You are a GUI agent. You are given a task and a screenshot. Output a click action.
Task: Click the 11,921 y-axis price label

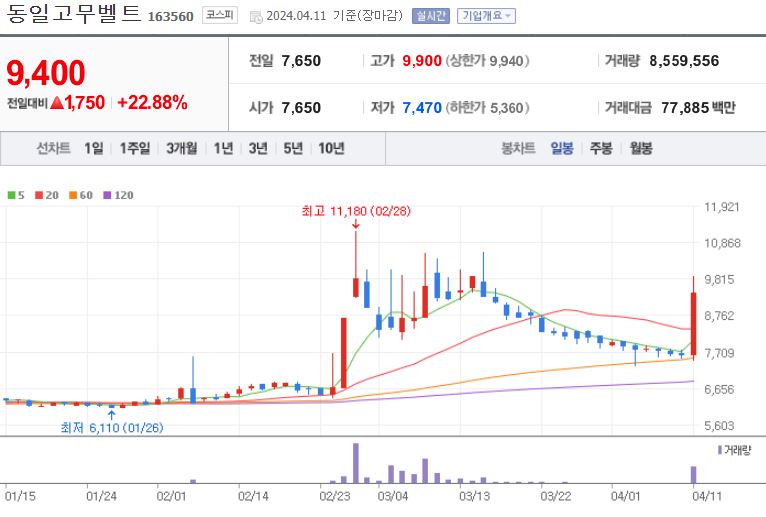point(721,207)
